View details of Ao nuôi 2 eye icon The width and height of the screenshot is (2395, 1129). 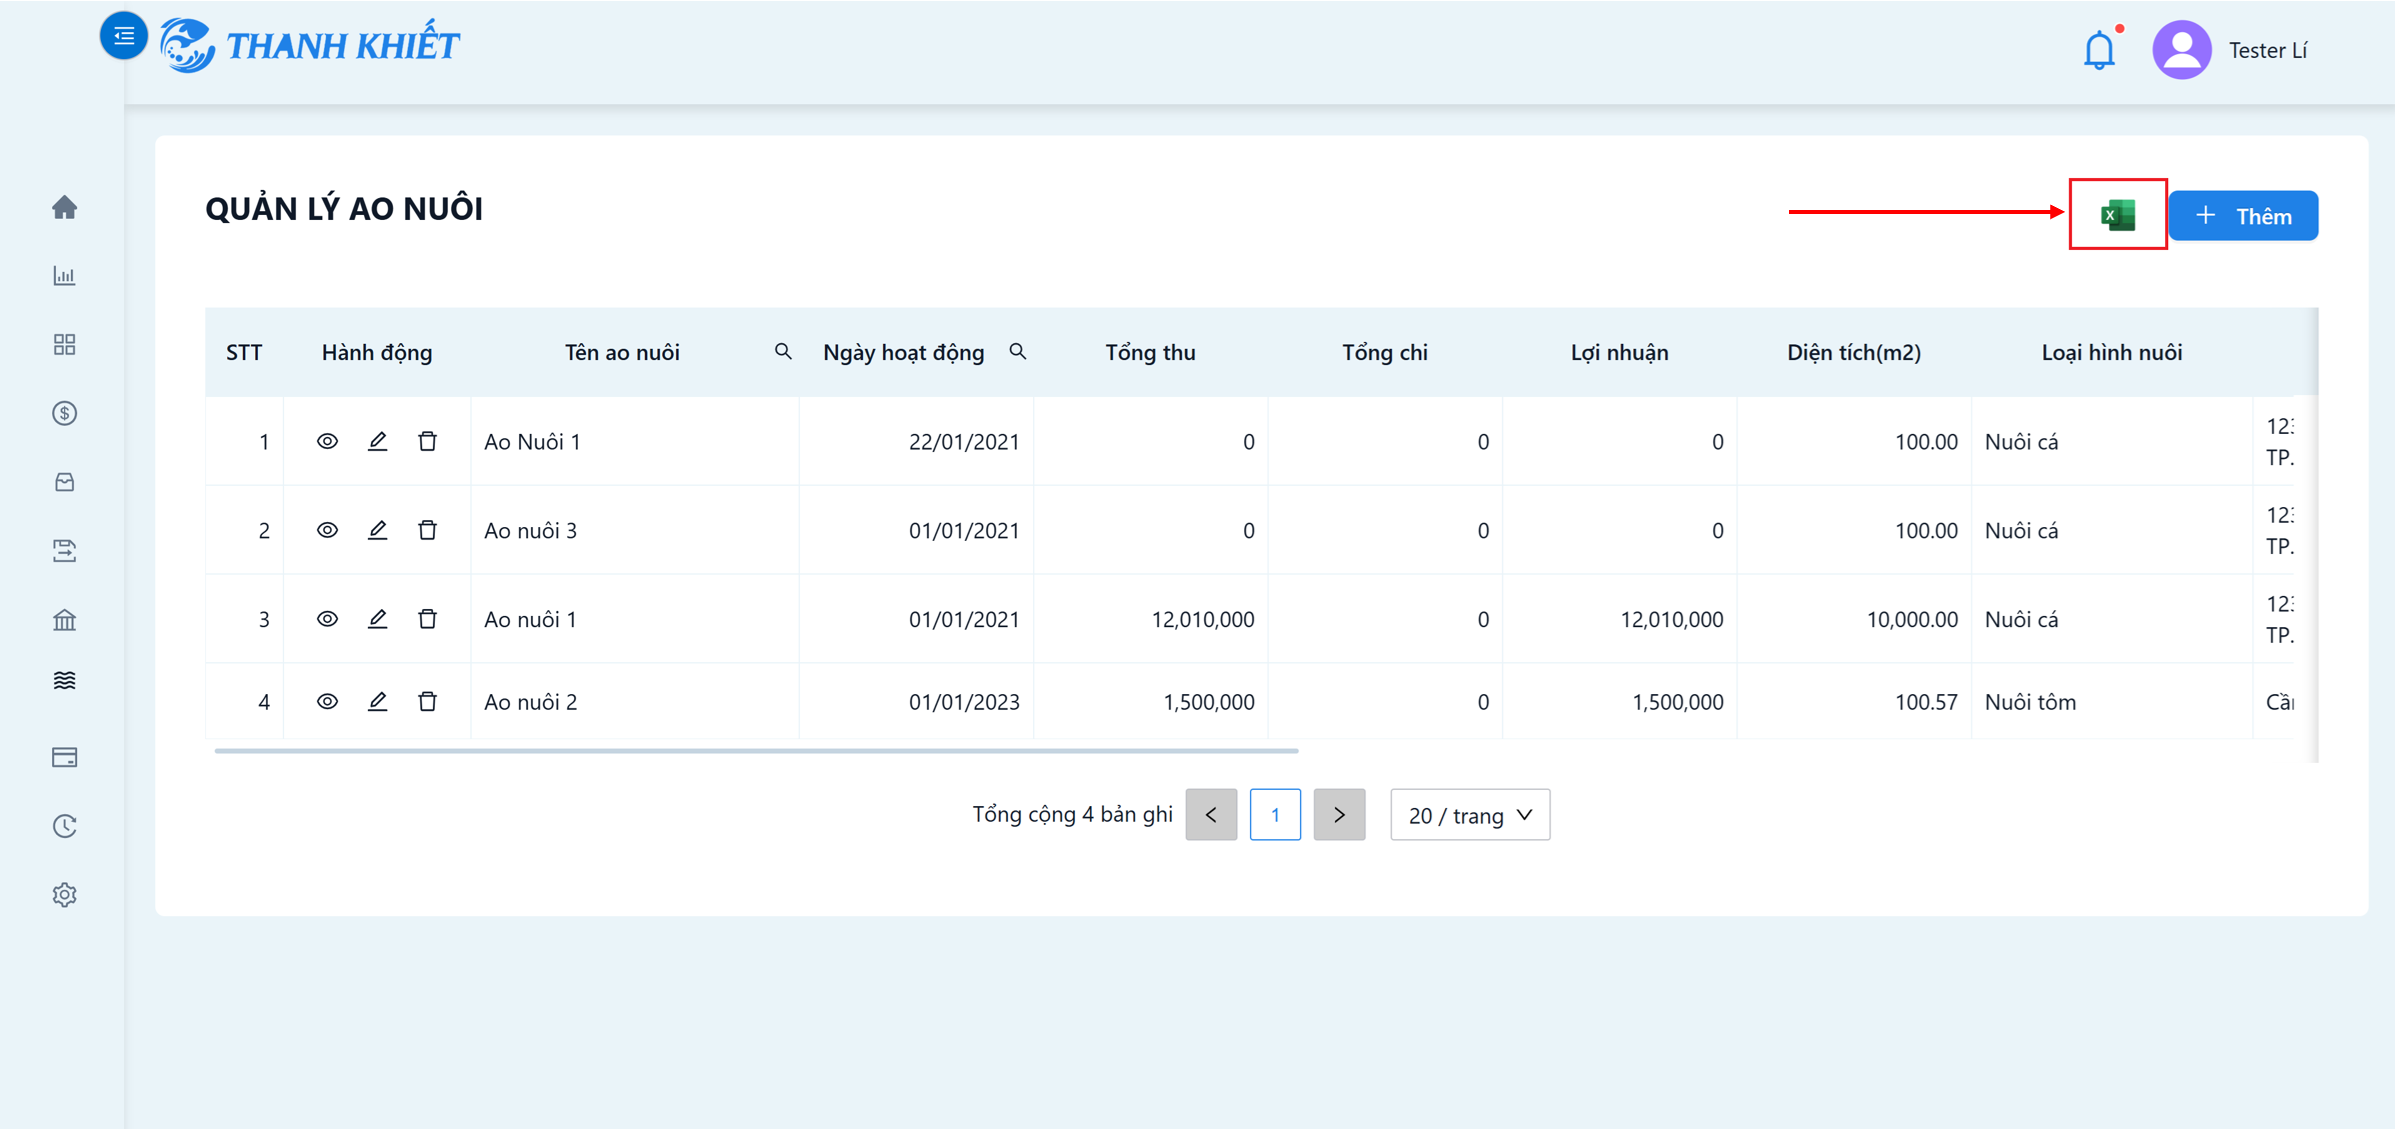click(x=327, y=701)
